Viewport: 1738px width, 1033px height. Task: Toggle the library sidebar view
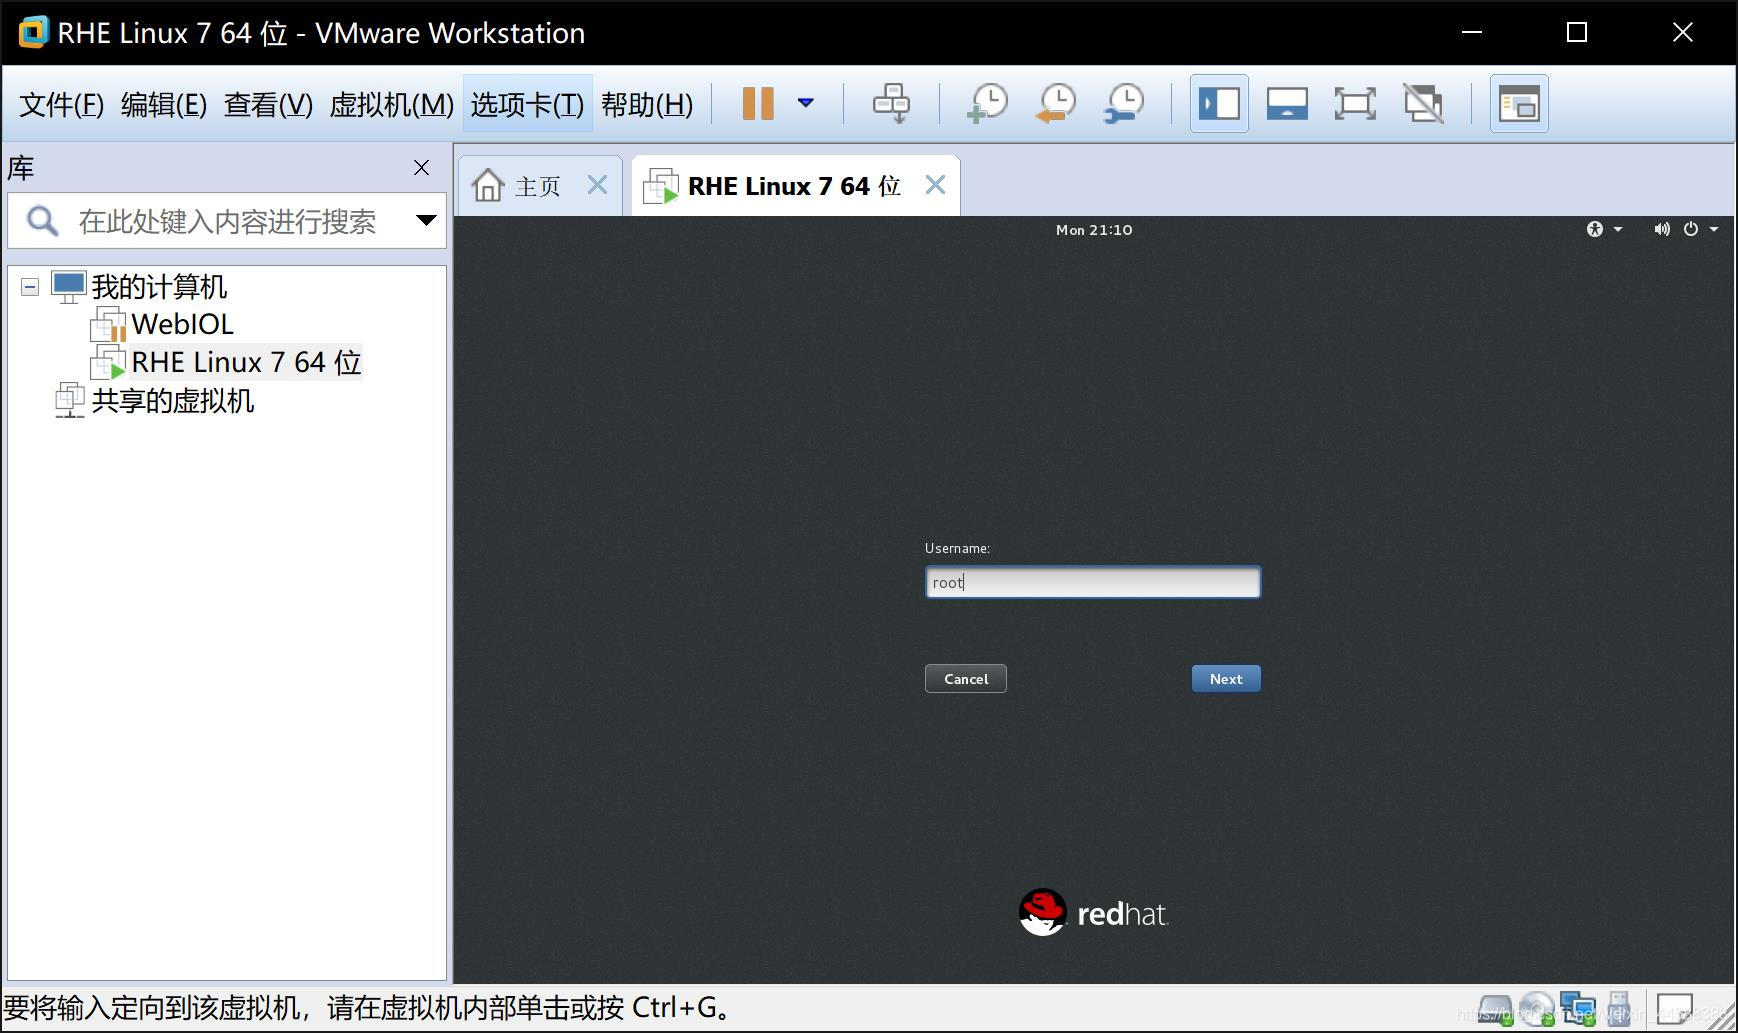[x=1219, y=103]
